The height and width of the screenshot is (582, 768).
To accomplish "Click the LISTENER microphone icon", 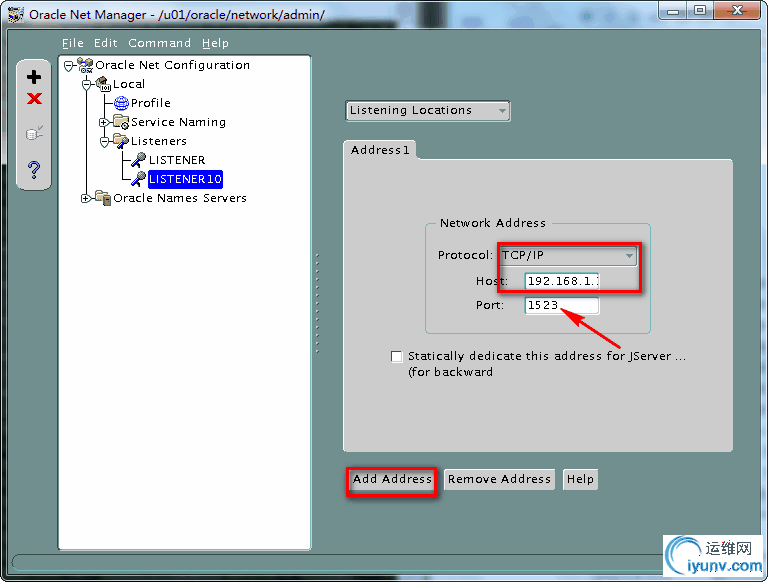I will pos(139,160).
